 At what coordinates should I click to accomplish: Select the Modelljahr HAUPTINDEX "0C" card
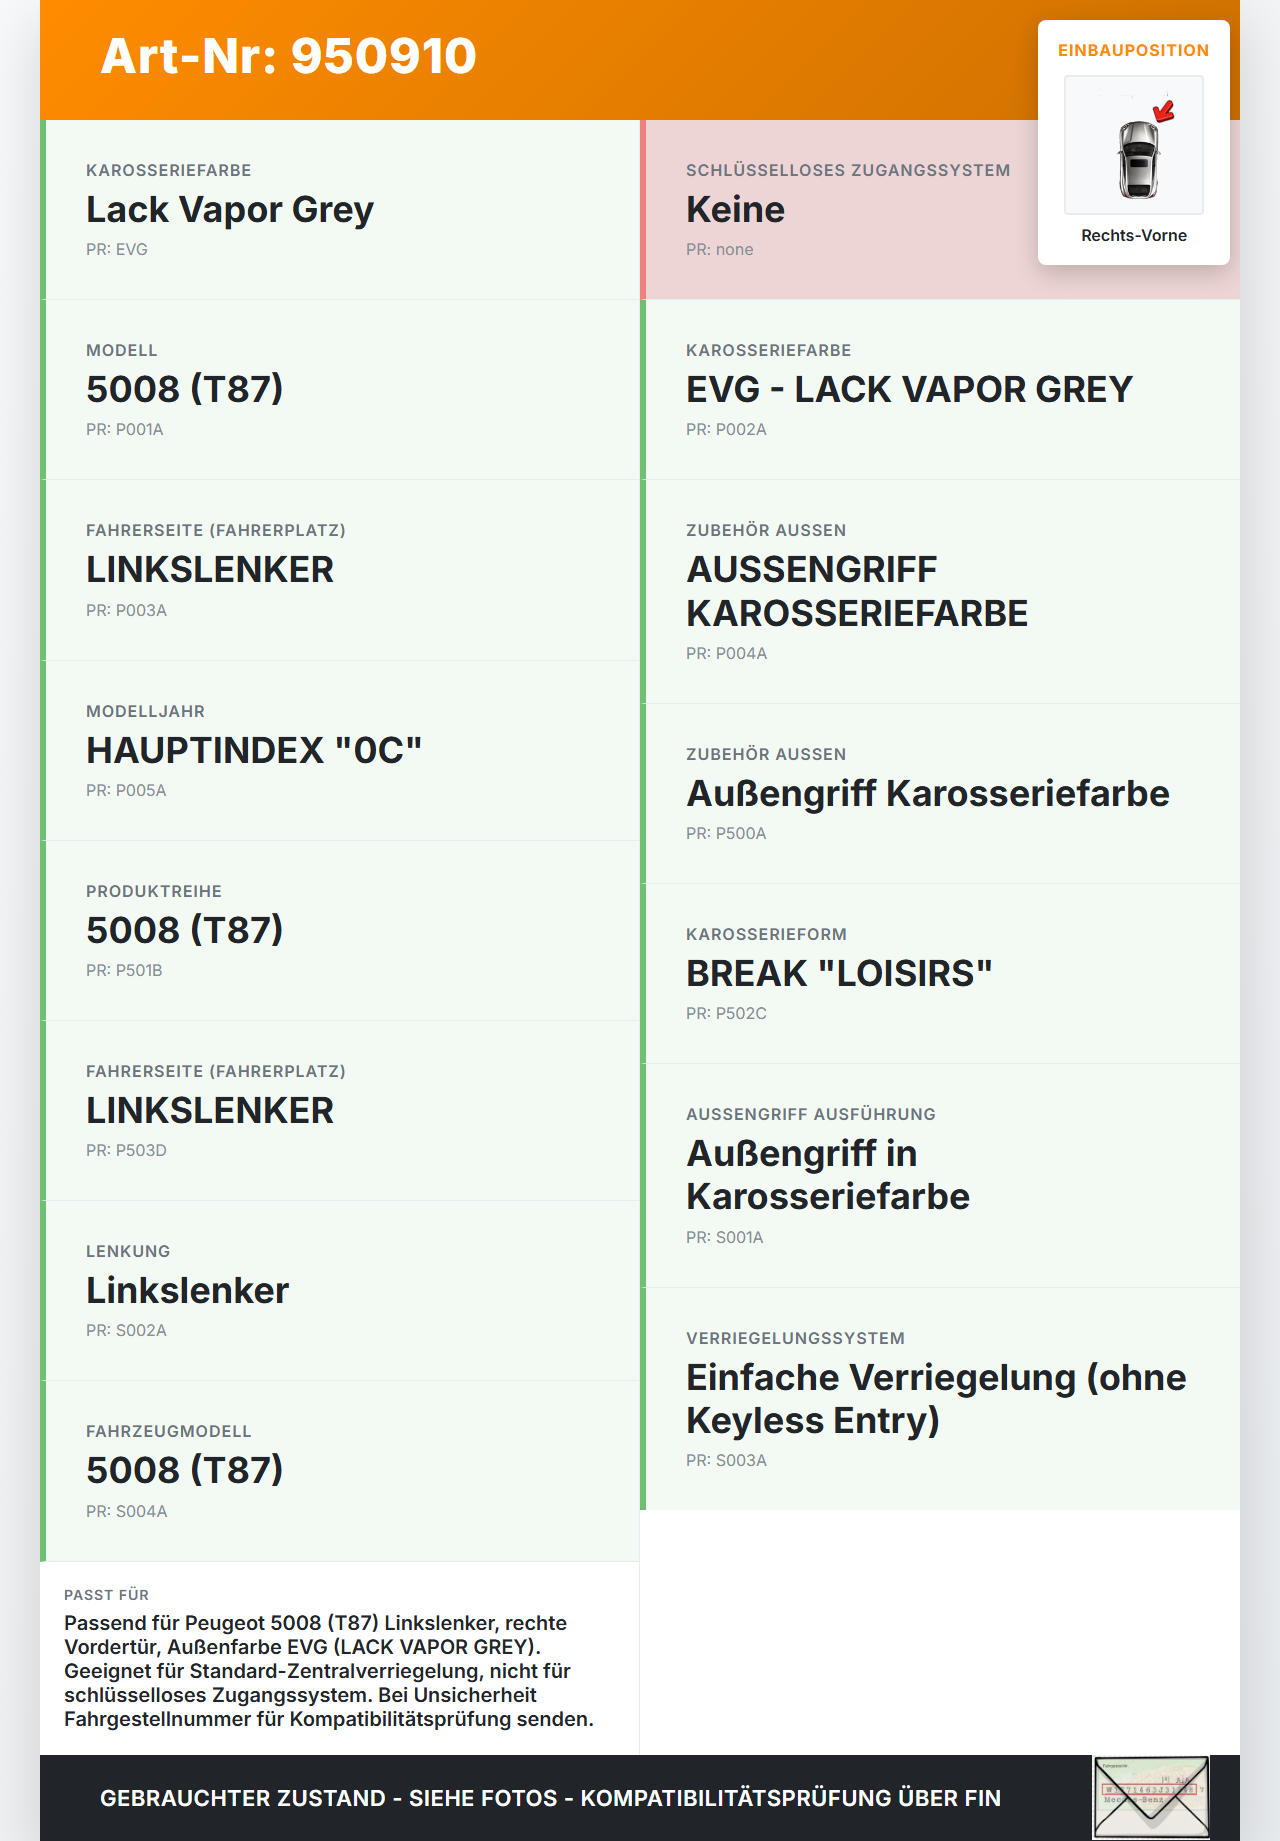(340, 750)
